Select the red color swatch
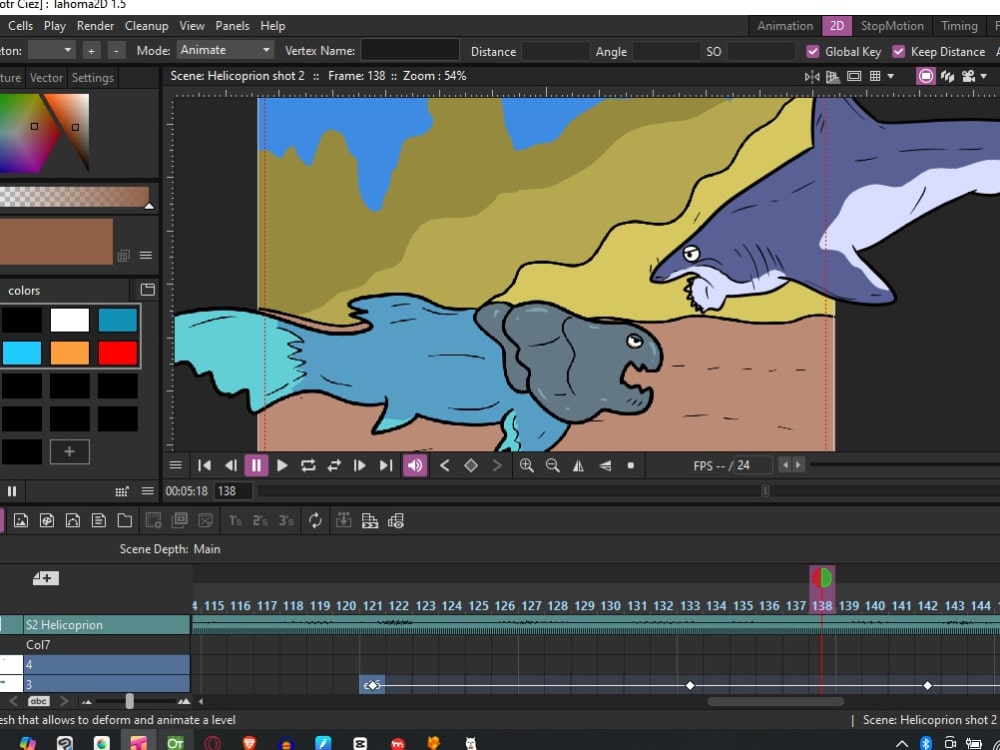Image resolution: width=1000 pixels, height=750 pixels. (x=118, y=353)
